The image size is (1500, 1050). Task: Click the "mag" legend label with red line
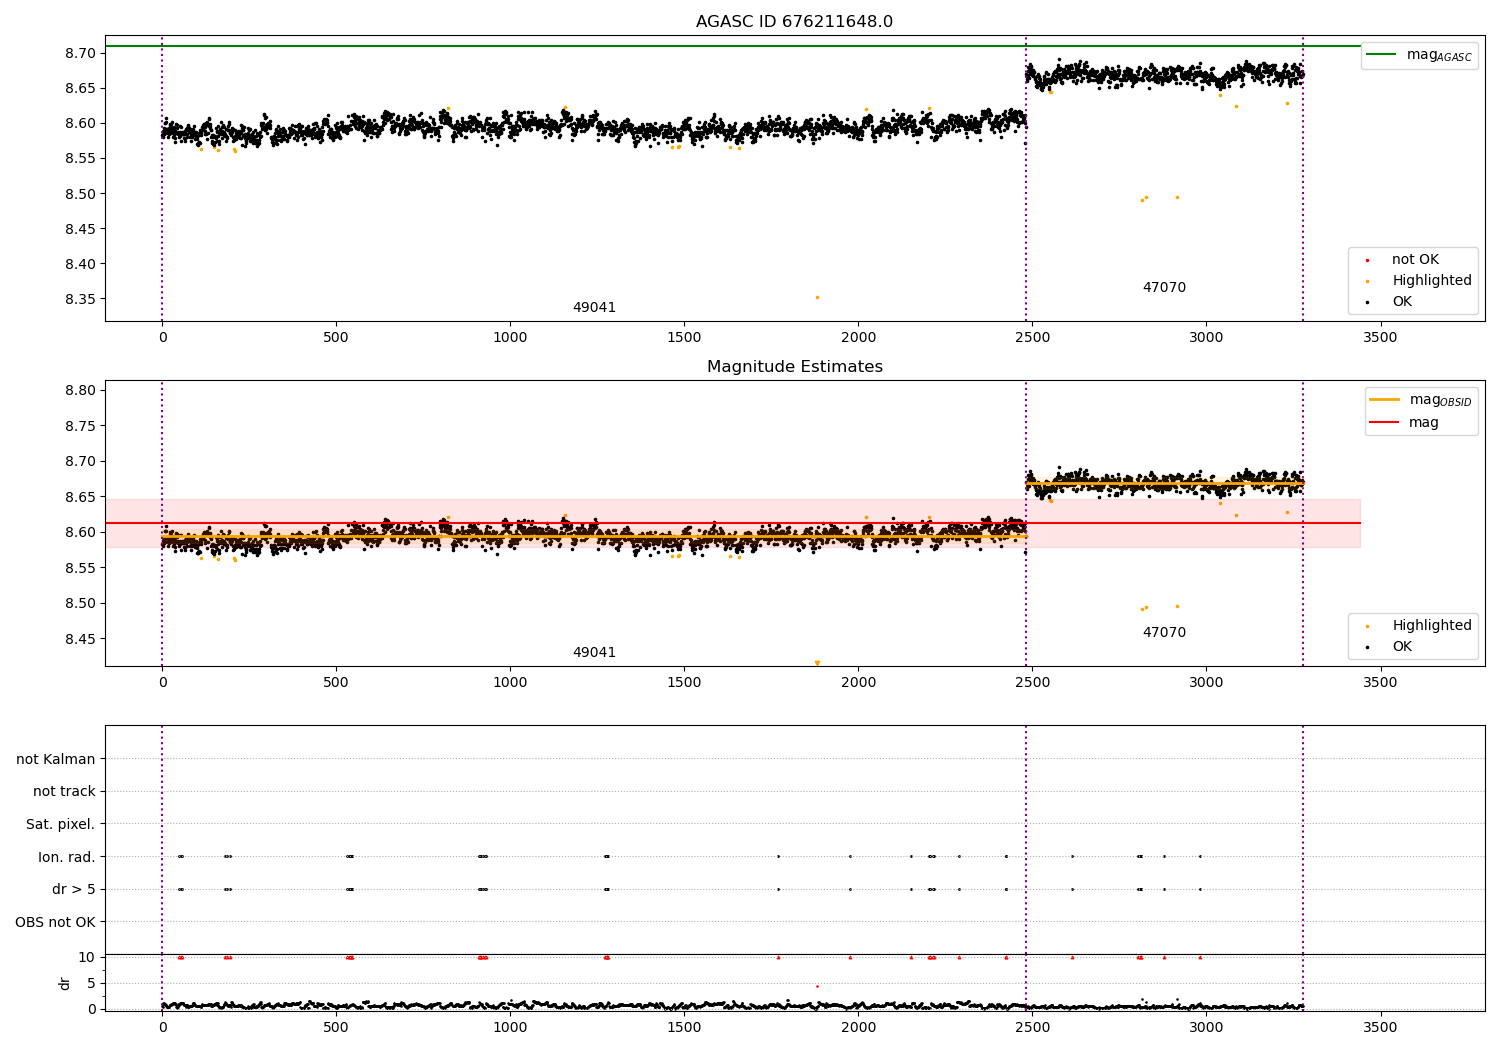[1424, 423]
